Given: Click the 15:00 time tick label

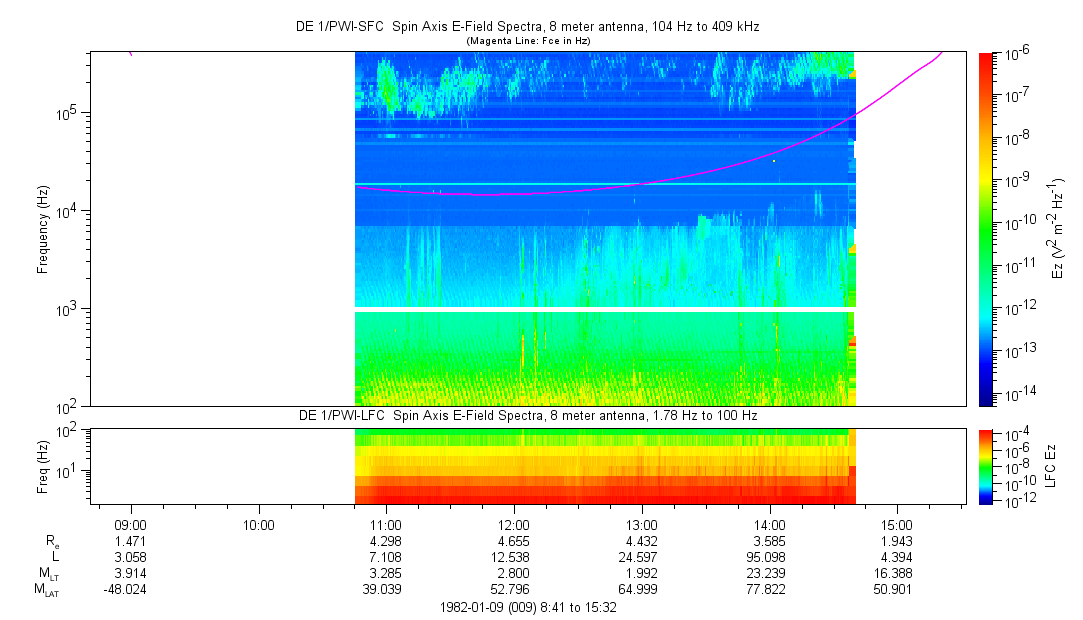Looking at the screenshot, I should coord(897,525).
